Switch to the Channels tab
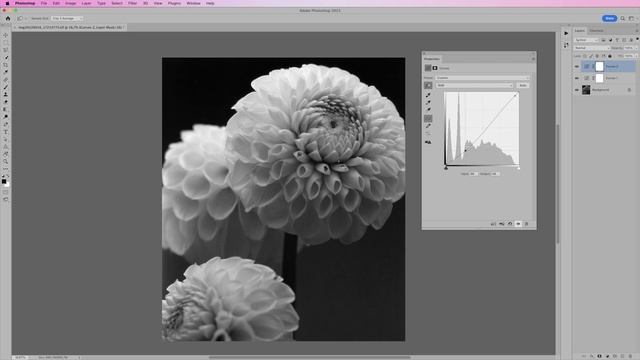Viewport: 640px width, 360px height. point(596,31)
